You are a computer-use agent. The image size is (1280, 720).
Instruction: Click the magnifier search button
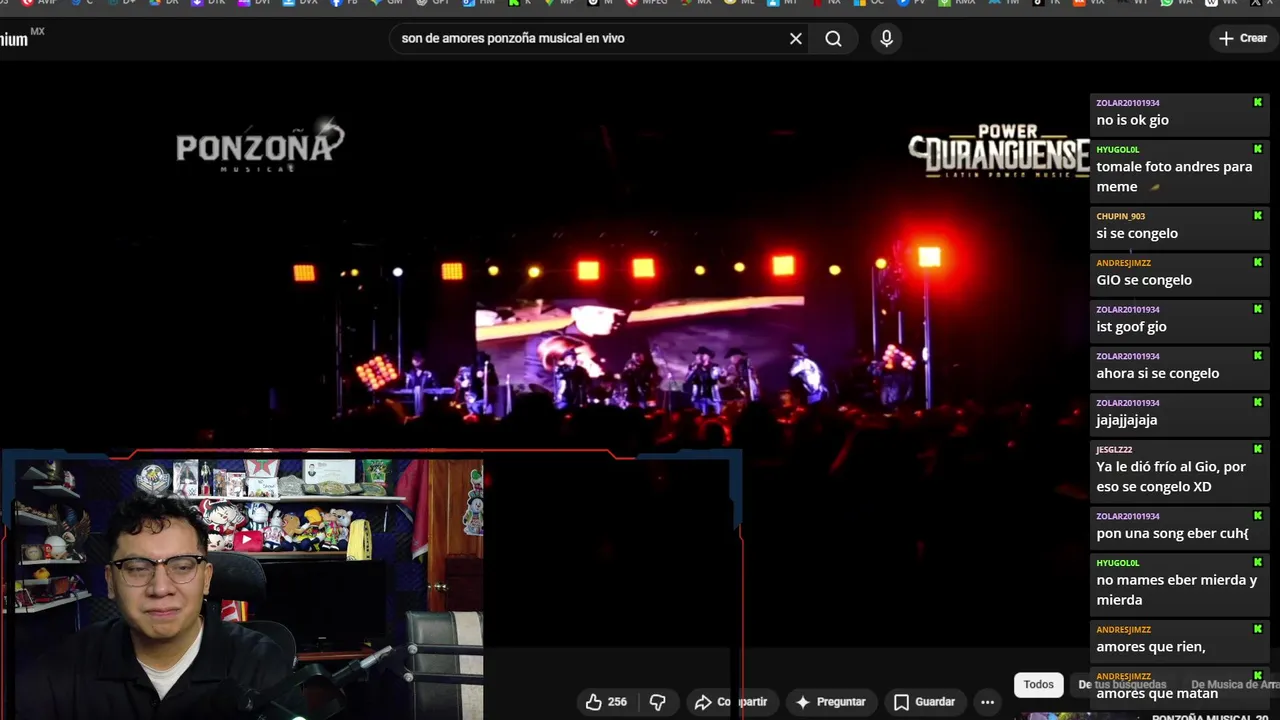coord(833,39)
